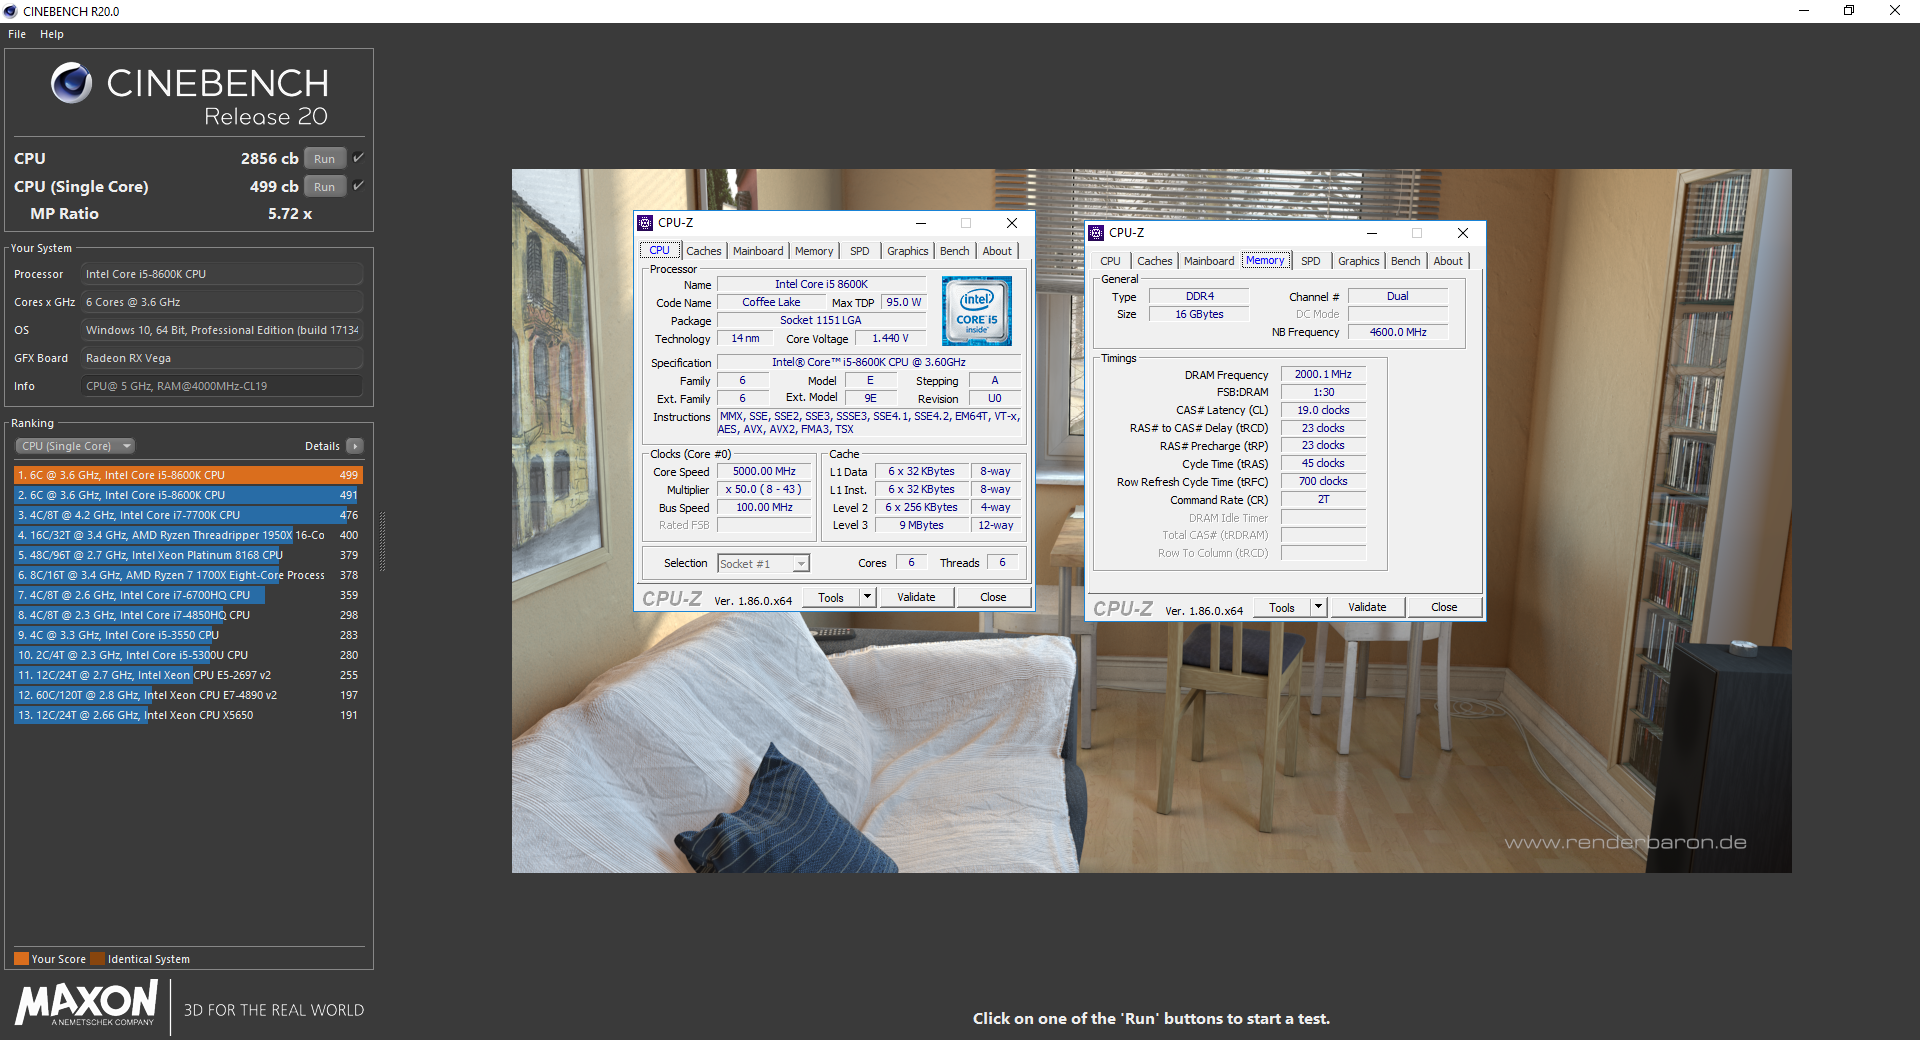Switch to Memory tab in left CPU-Z window
Screen dimensions: 1920x1040
tap(814, 251)
